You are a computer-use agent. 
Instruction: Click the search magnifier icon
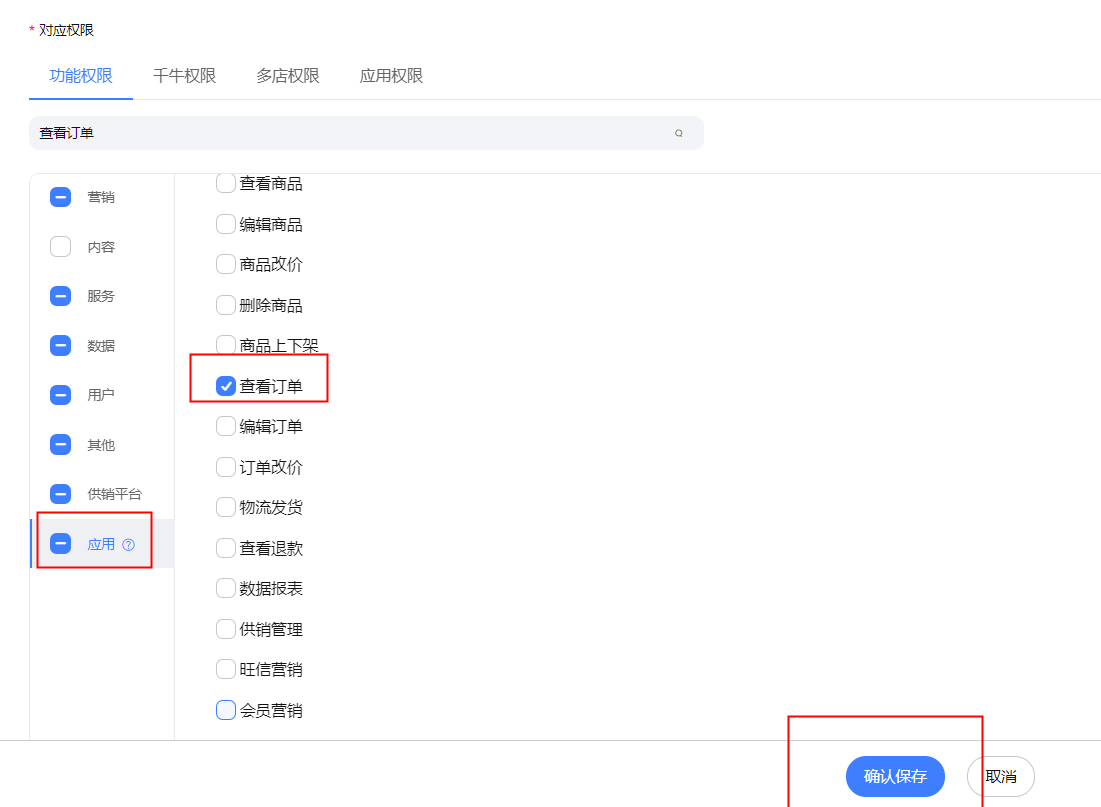click(679, 133)
